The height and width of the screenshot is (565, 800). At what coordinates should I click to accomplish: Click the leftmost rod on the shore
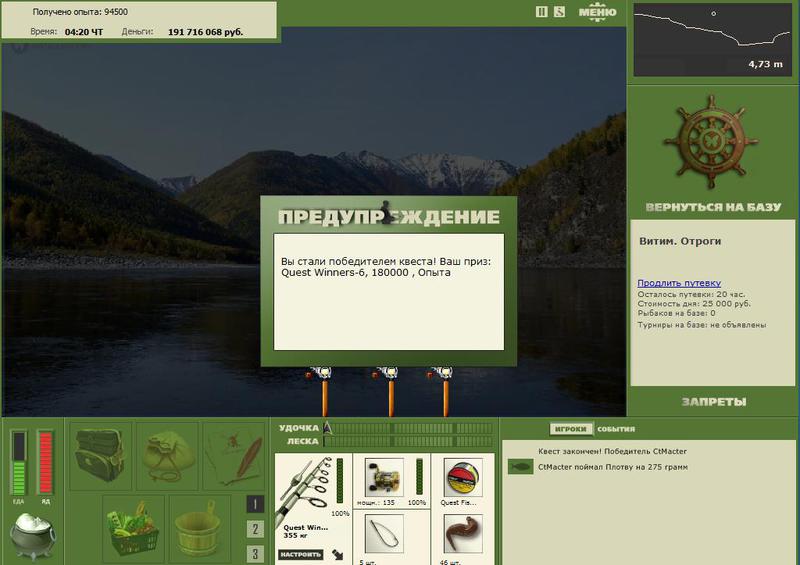323,390
